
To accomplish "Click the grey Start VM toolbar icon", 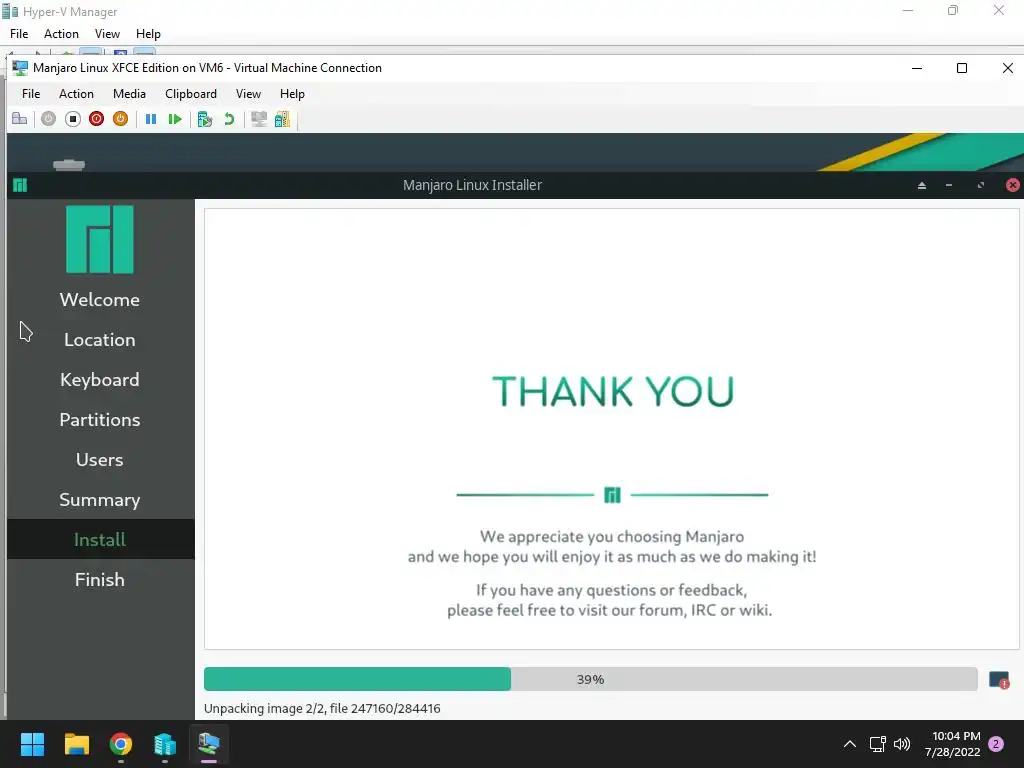I will coord(48,119).
